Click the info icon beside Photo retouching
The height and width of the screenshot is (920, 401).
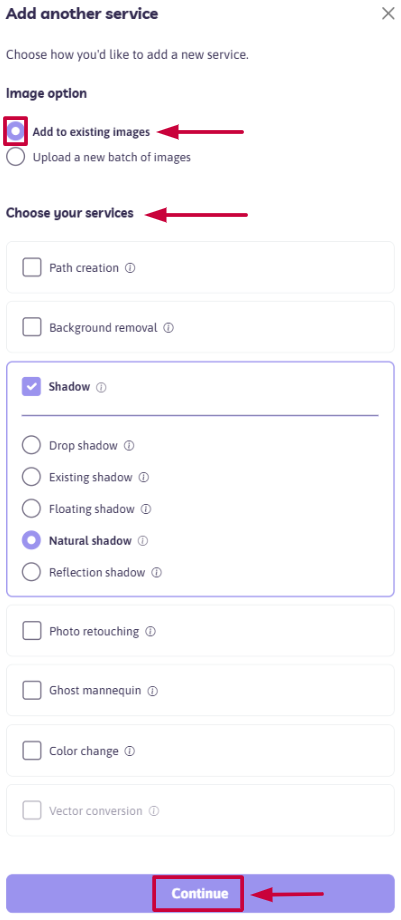(x=150, y=632)
